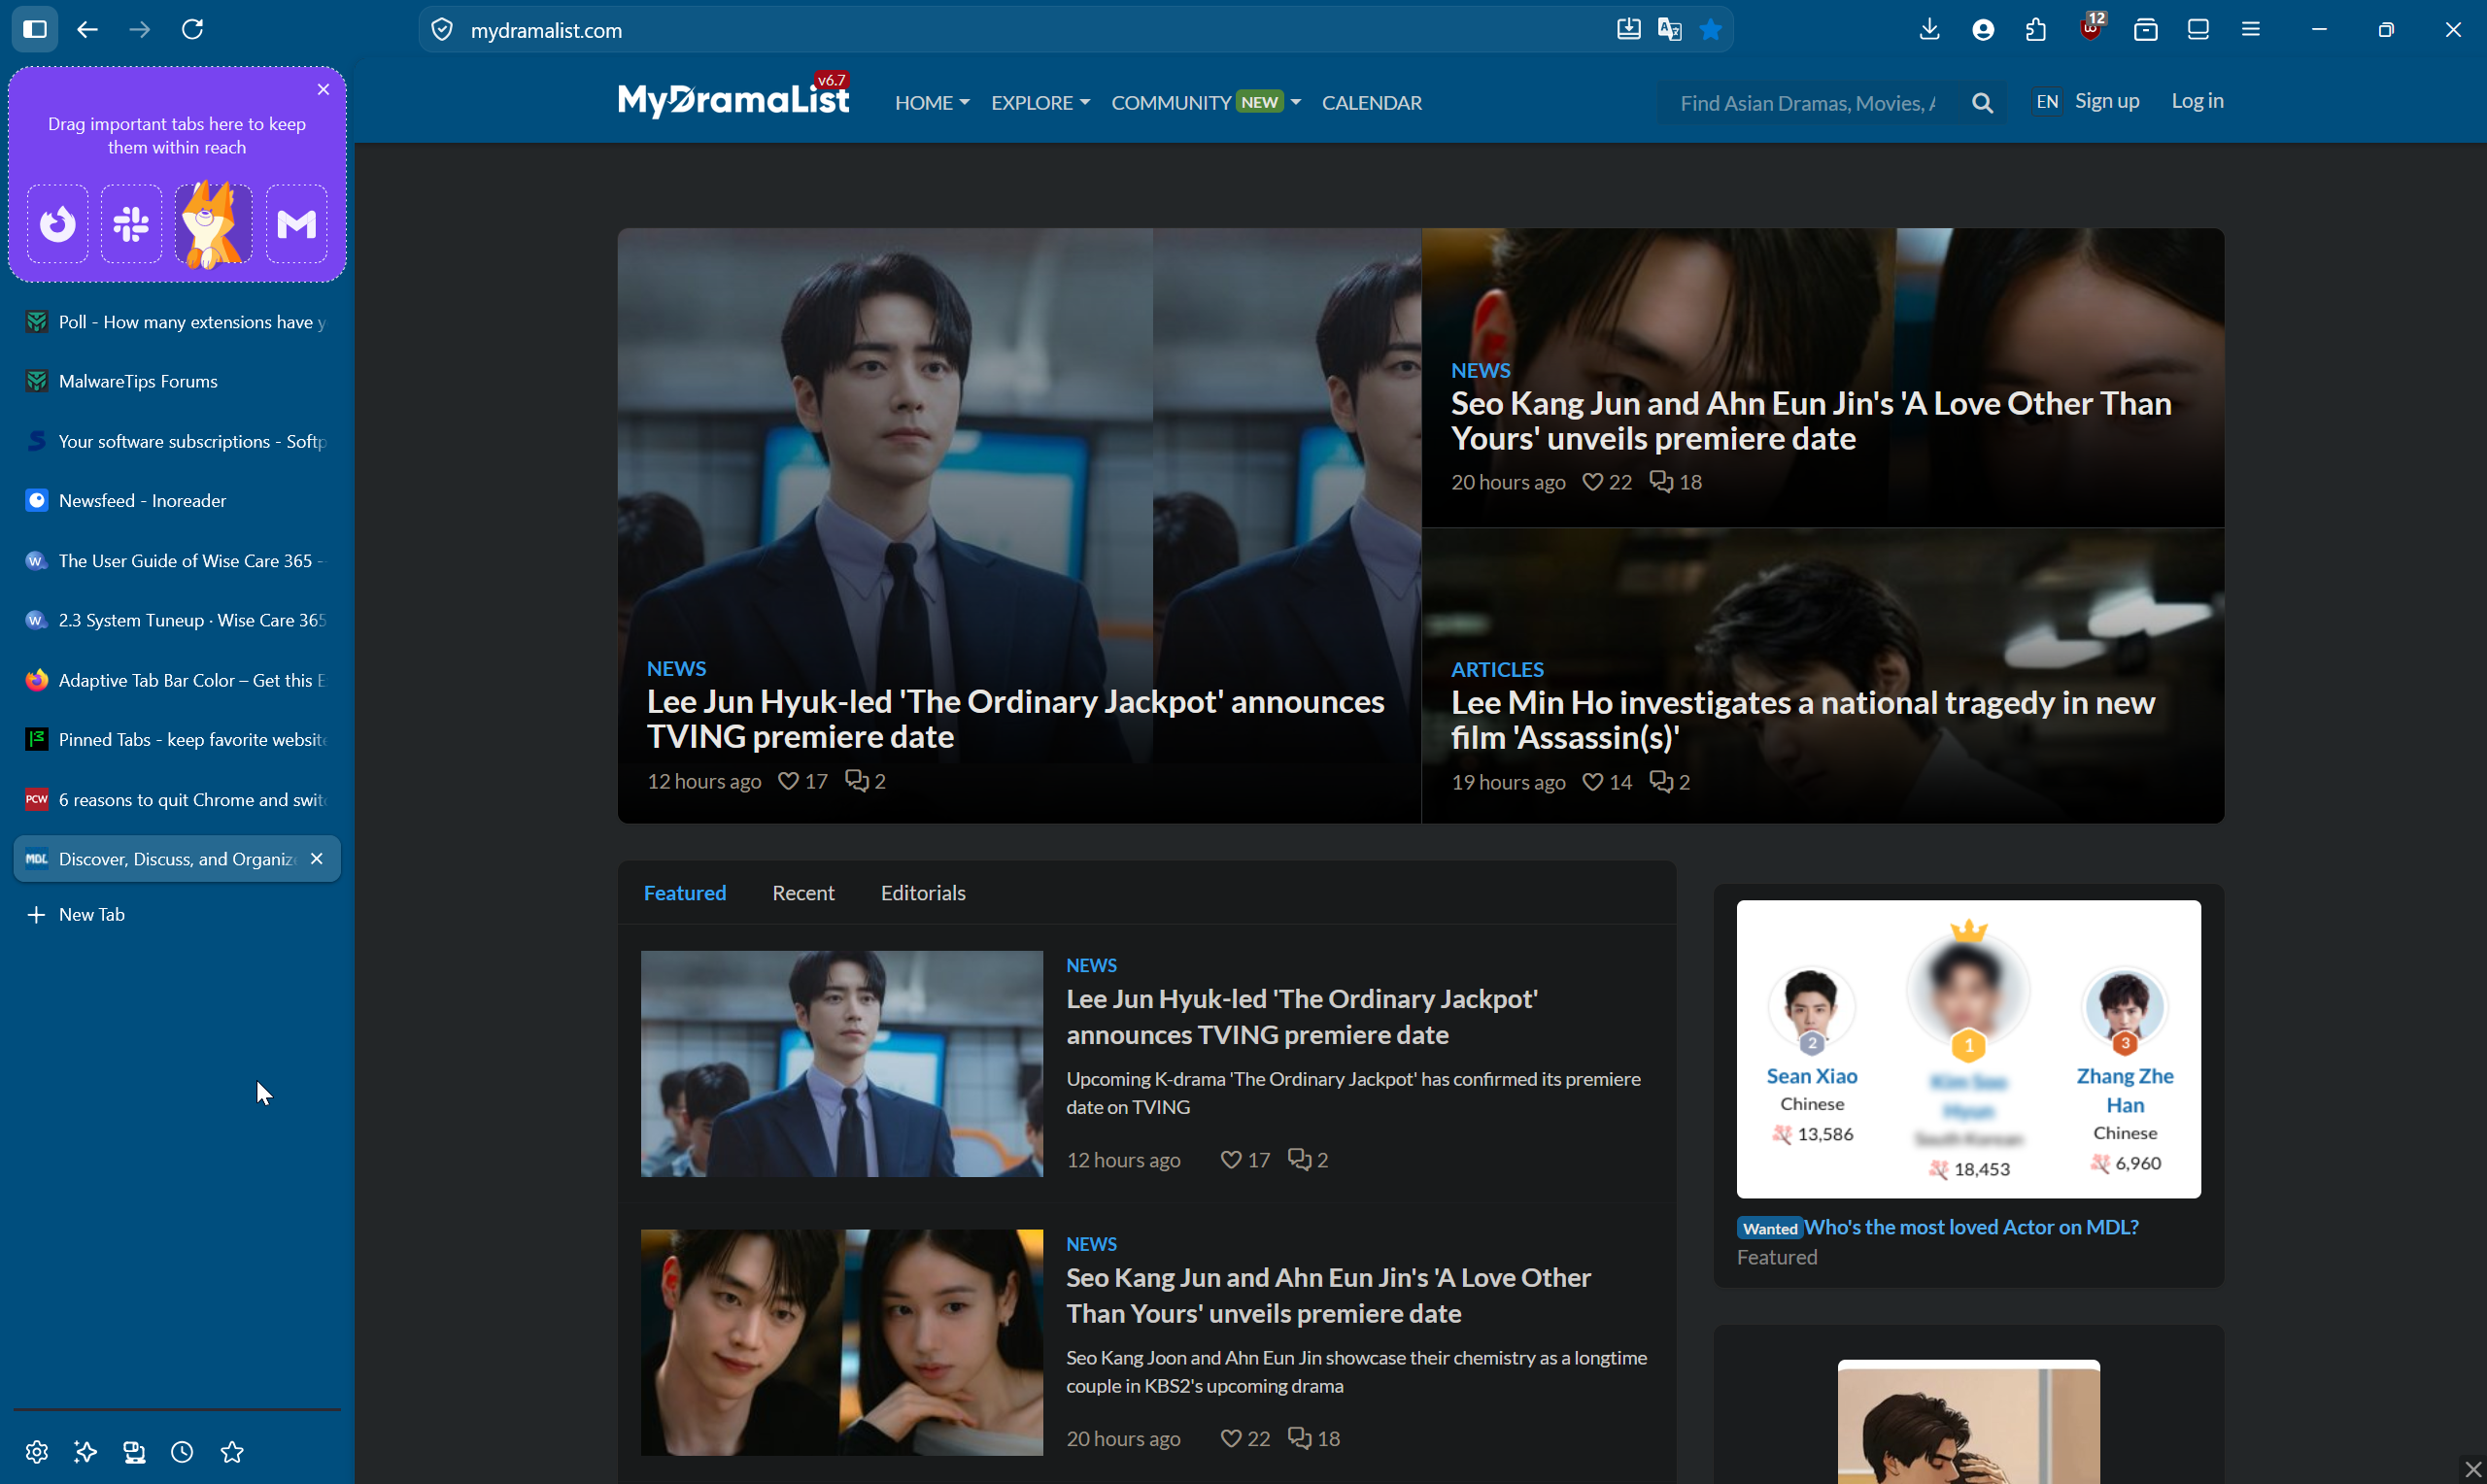Close the Discover, Discuss, and Organize tab
The height and width of the screenshot is (1484, 2487).
[317, 859]
